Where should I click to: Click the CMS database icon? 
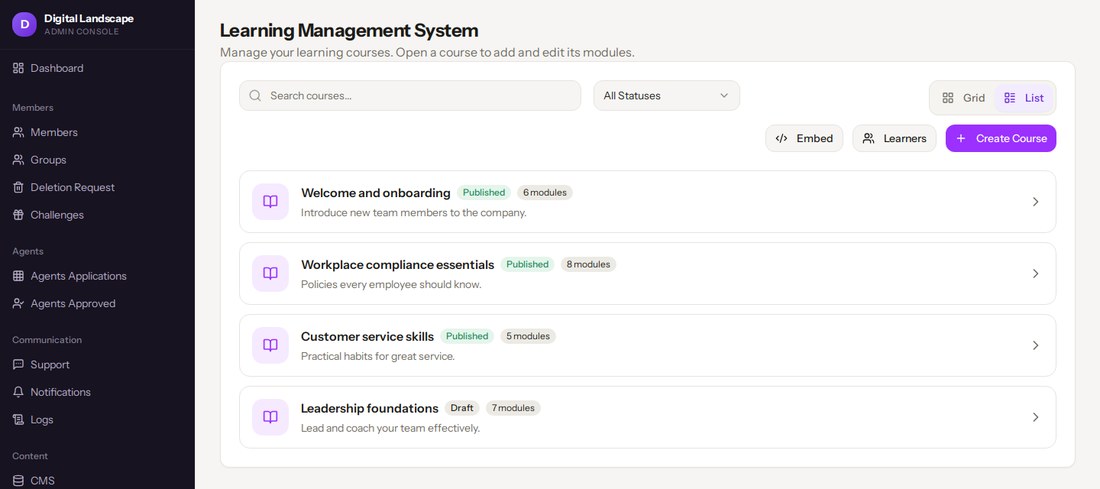point(18,481)
